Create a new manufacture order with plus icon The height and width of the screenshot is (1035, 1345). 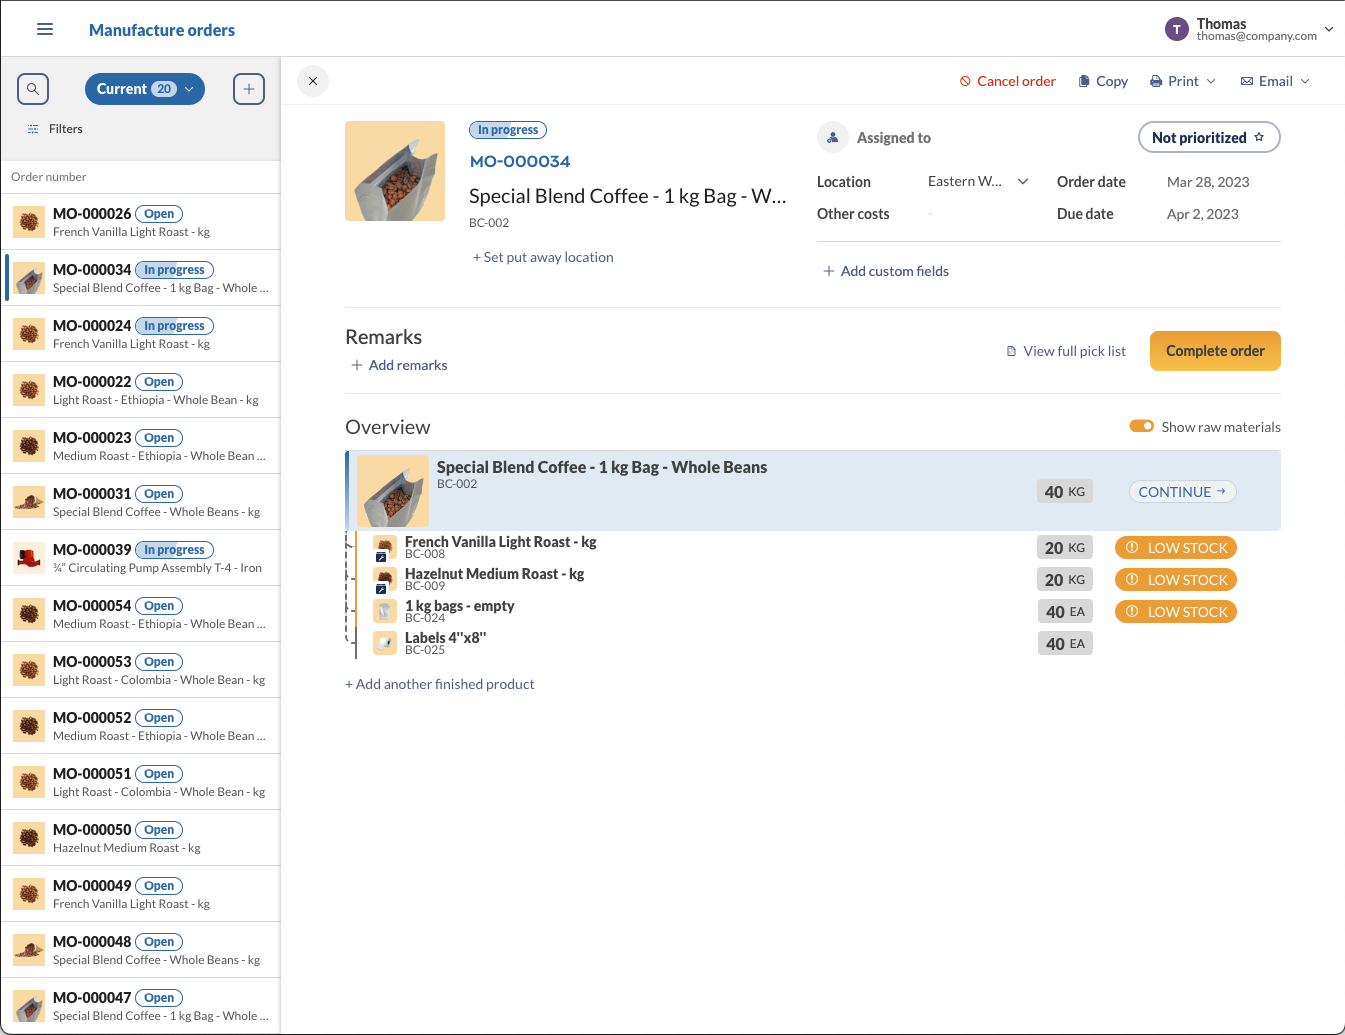[248, 89]
